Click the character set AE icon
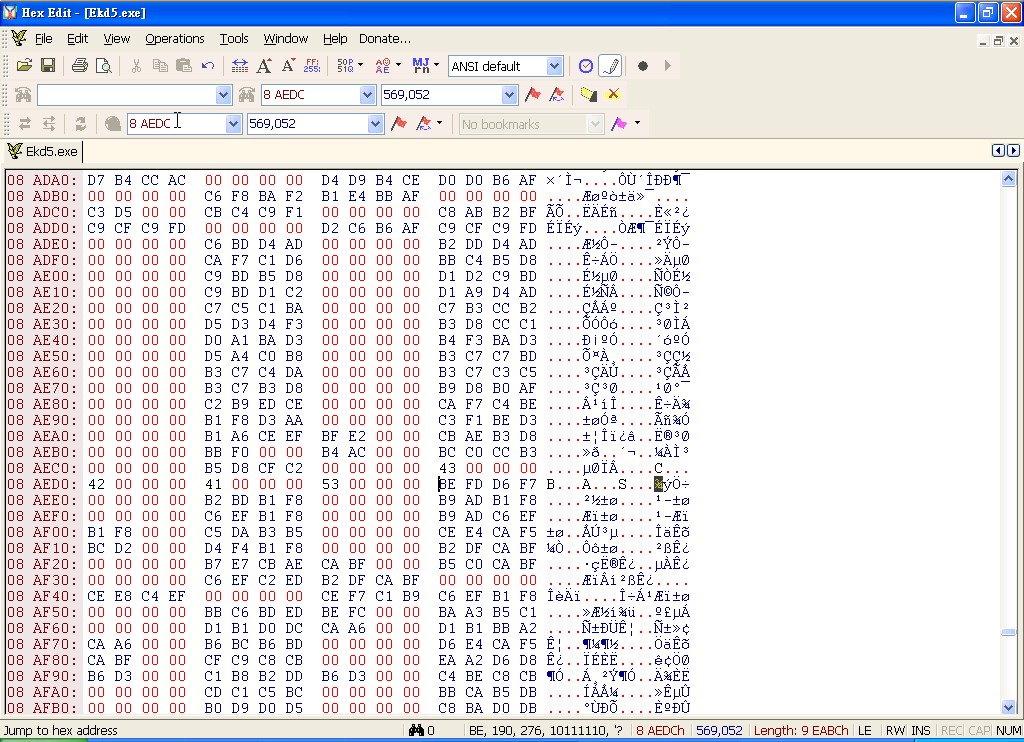1024x742 pixels. click(x=383, y=65)
